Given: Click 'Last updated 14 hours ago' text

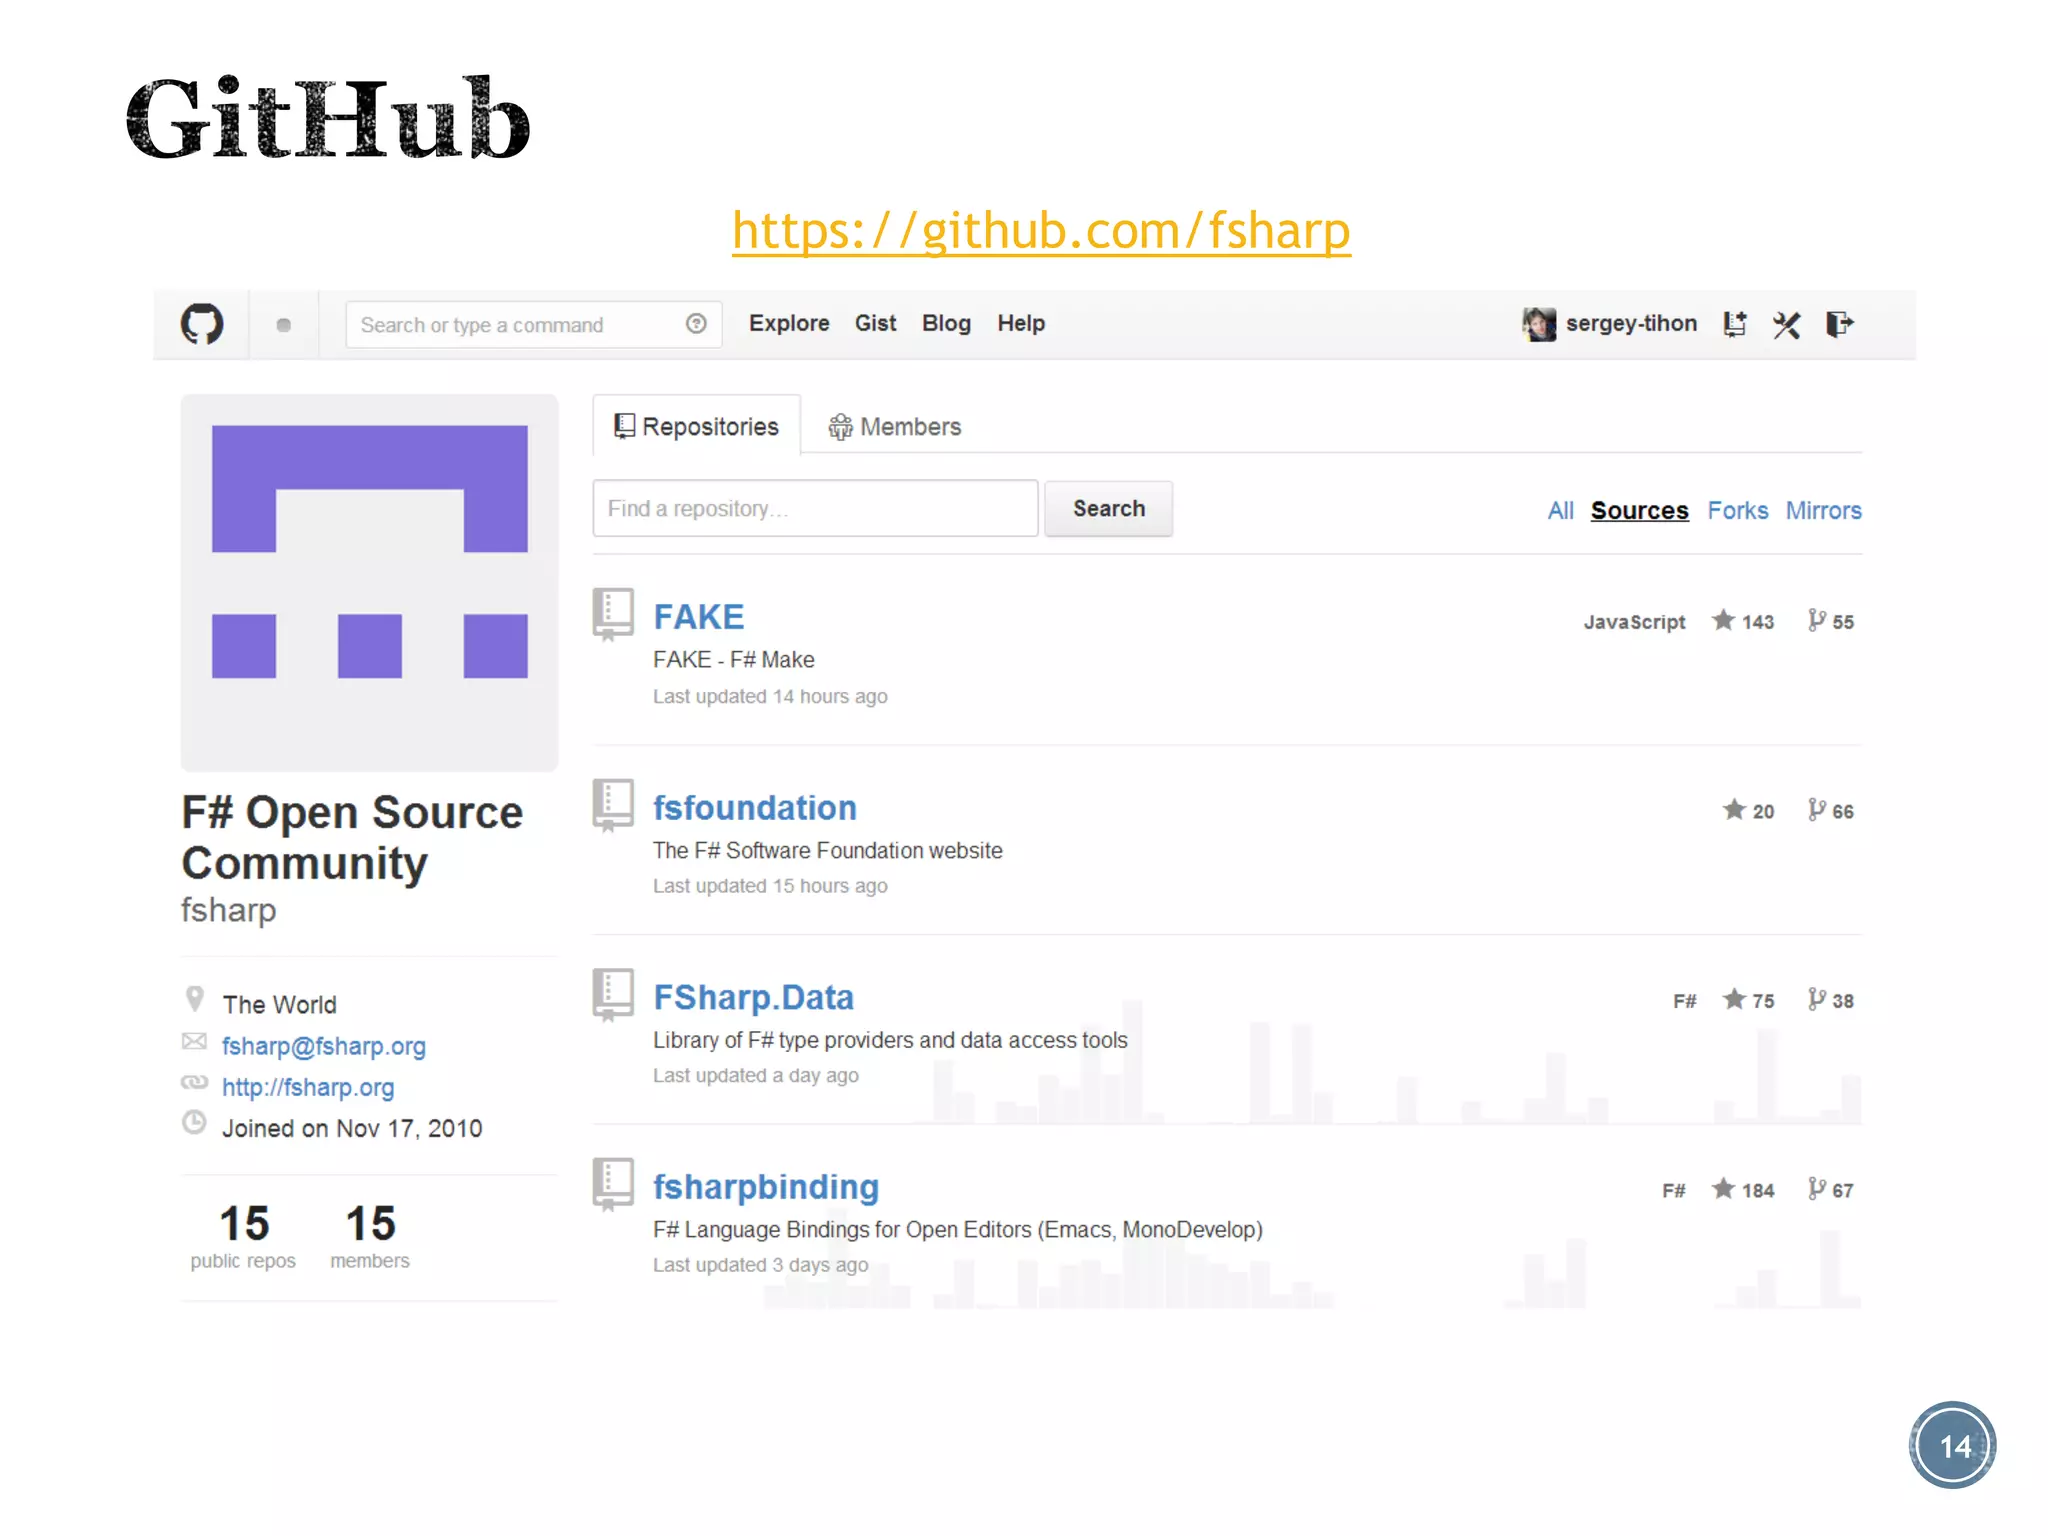Looking at the screenshot, I should coord(770,696).
